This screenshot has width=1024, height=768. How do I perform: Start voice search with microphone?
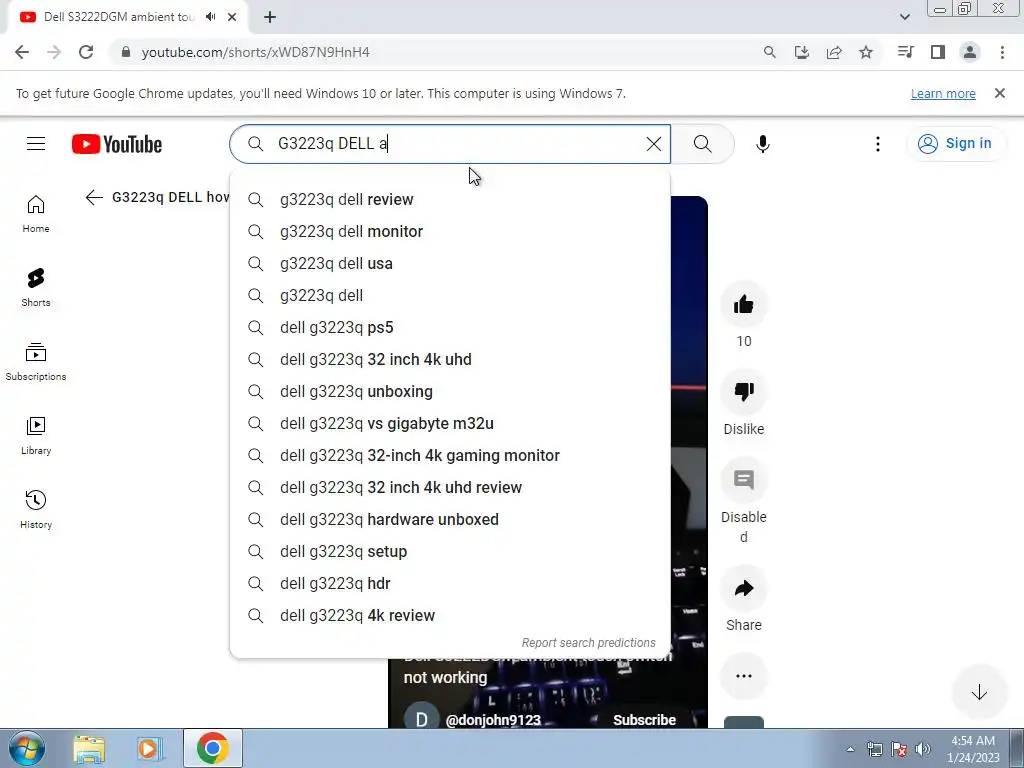763,144
